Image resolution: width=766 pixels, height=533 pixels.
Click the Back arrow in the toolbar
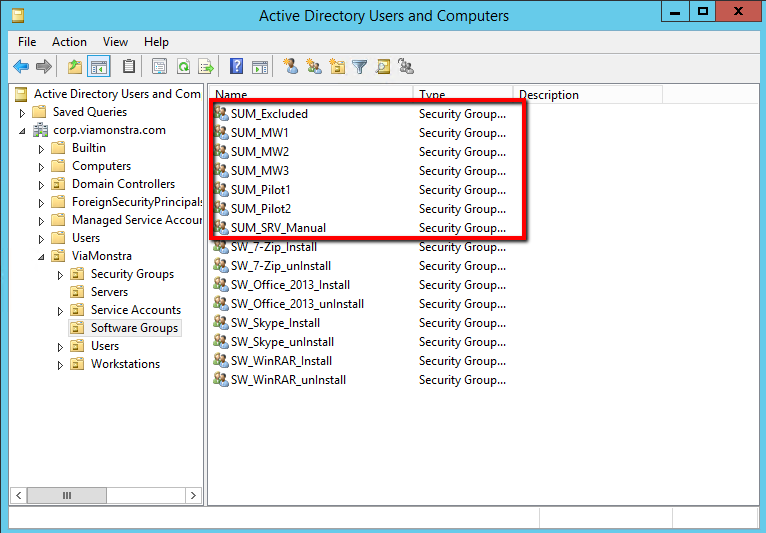[x=21, y=67]
